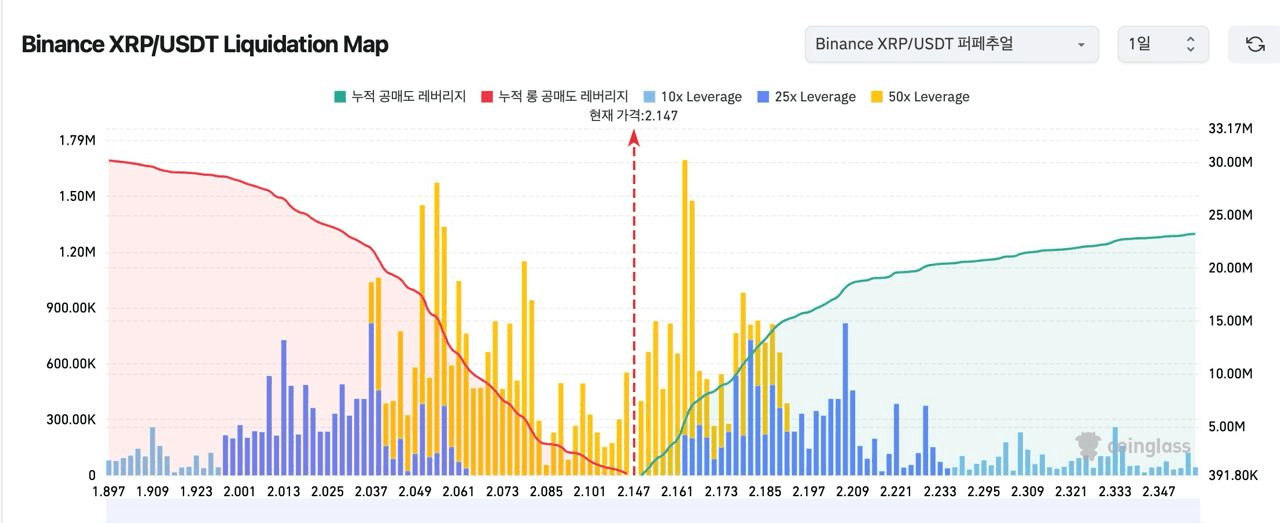Click the 2.185 price axis label
1280x523 pixels.
pyautogui.click(x=764, y=492)
